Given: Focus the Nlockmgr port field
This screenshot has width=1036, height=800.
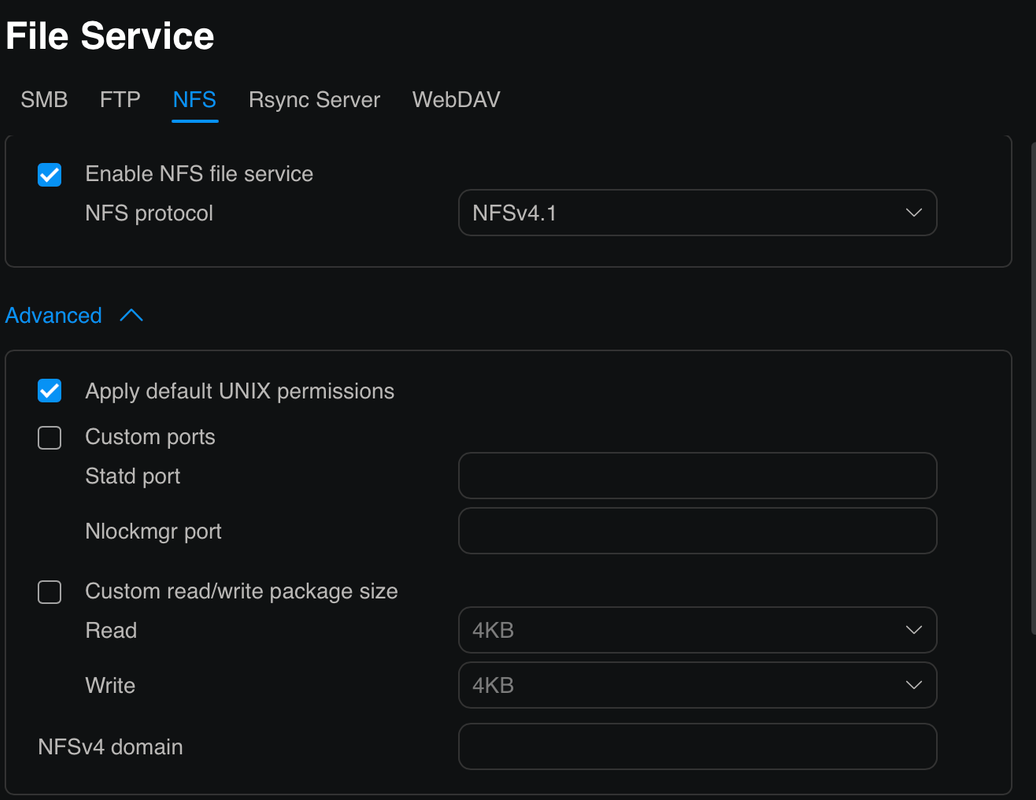Looking at the screenshot, I should click(696, 531).
